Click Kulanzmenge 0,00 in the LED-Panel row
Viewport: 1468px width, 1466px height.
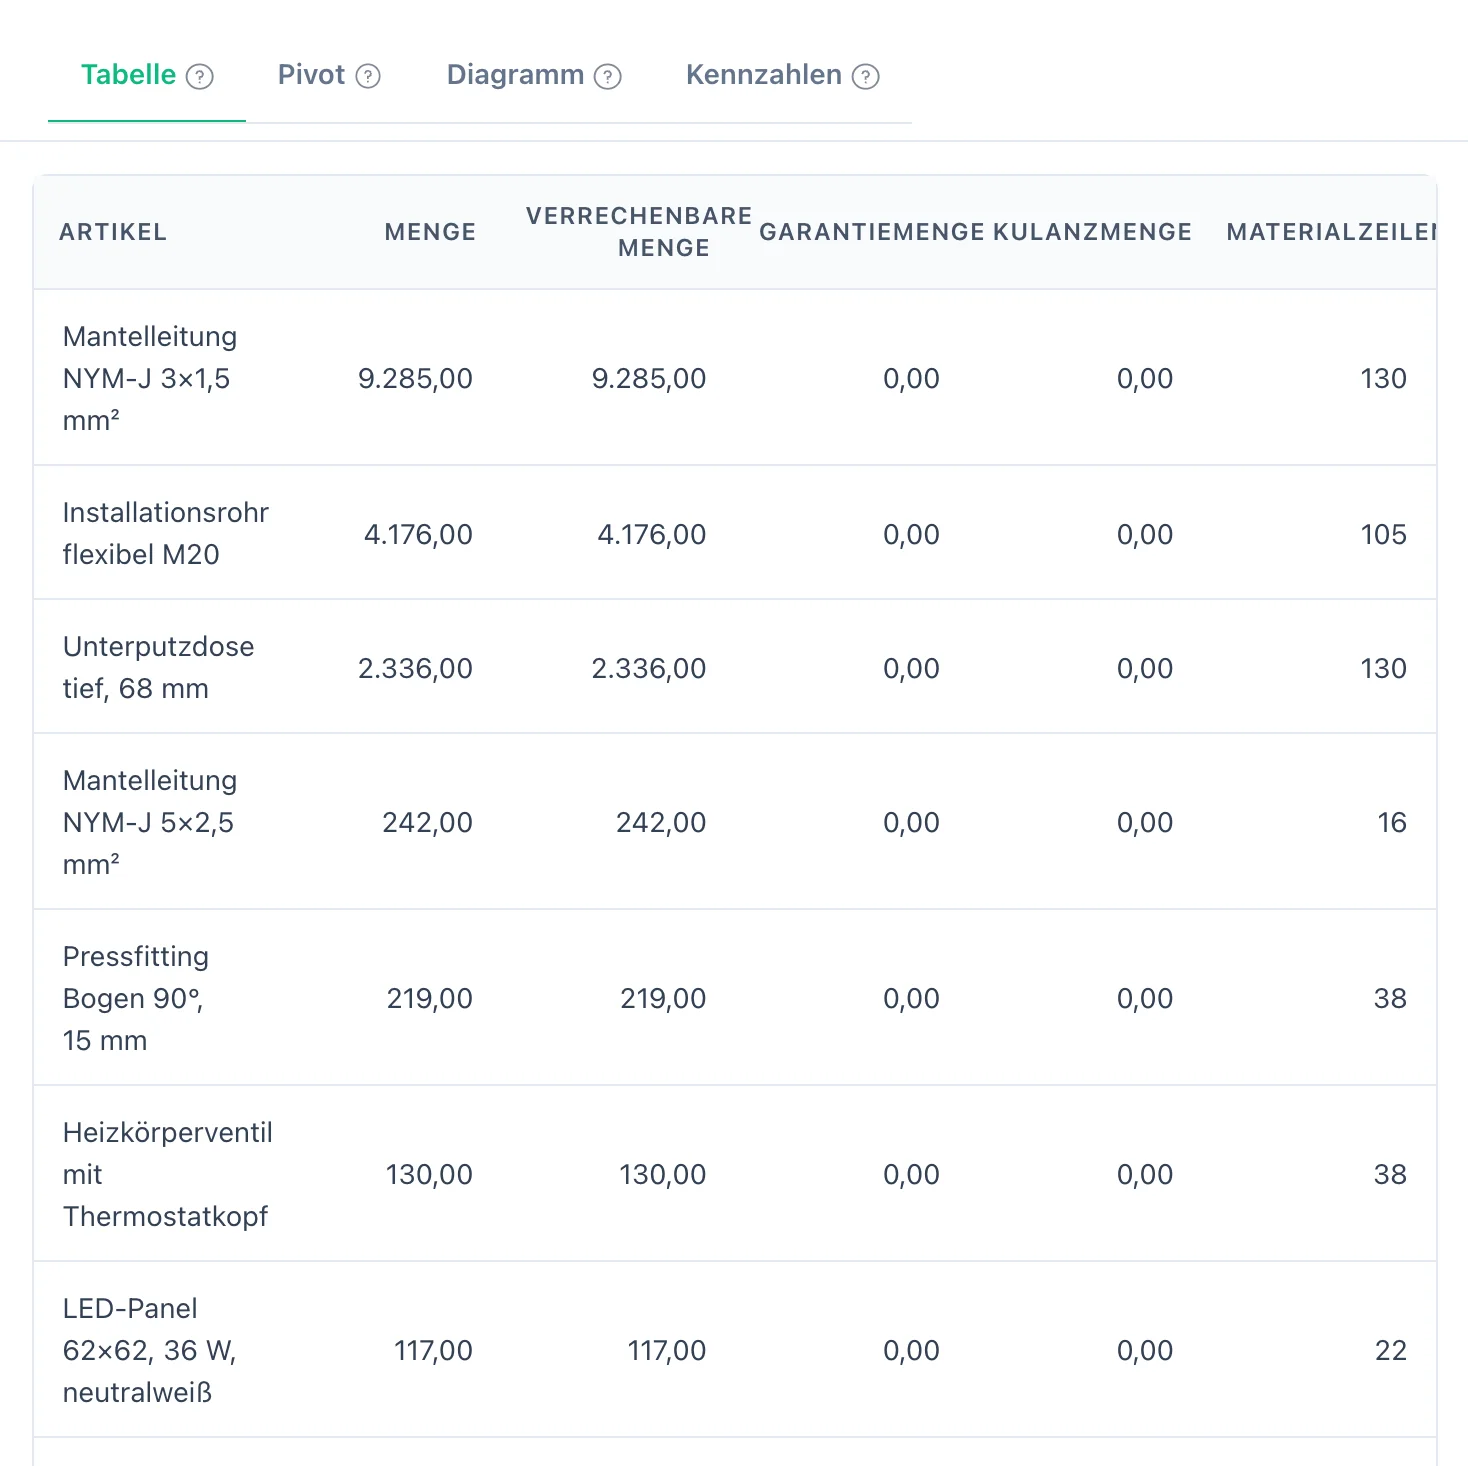click(x=1145, y=1350)
